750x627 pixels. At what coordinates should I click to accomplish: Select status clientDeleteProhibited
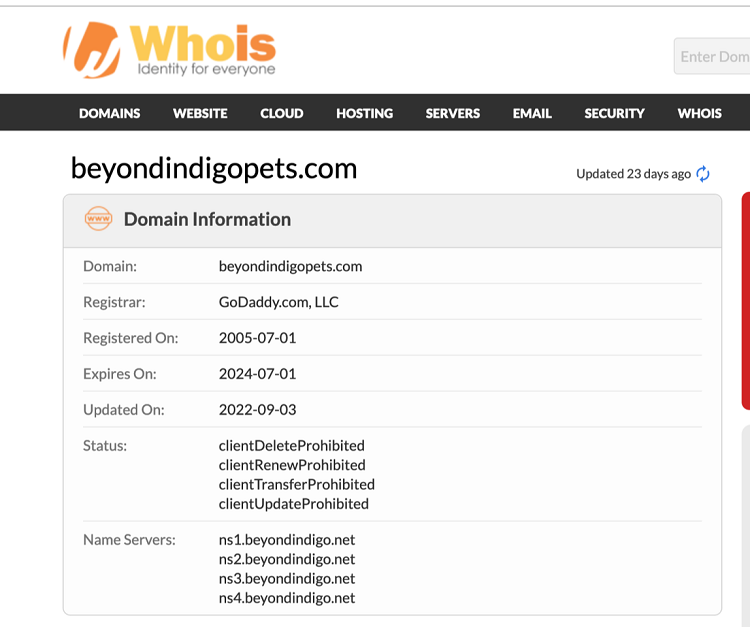tap(291, 445)
